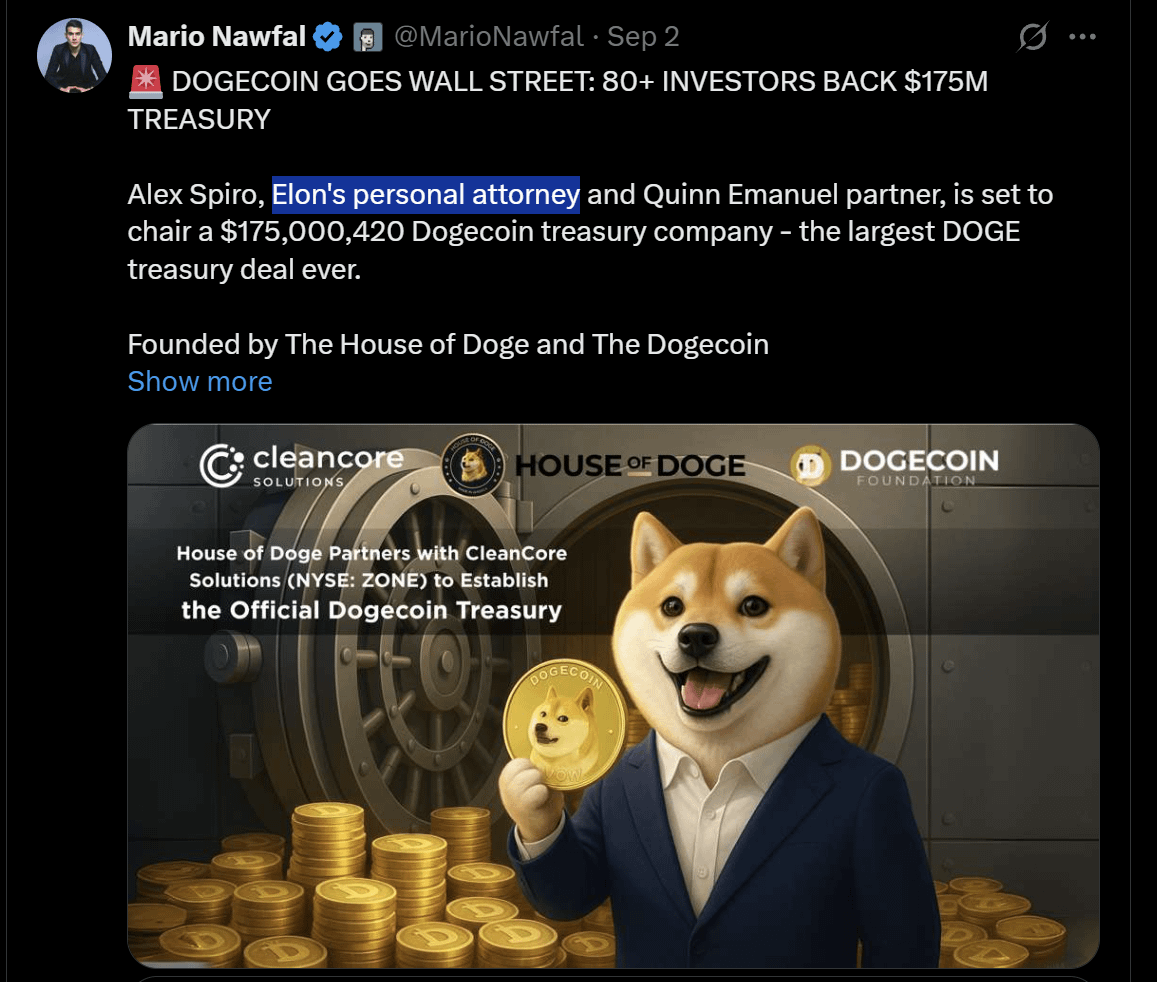The width and height of the screenshot is (1157, 982).
Task: Click the Grok explain icon on the post
Action: [1032, 36]
